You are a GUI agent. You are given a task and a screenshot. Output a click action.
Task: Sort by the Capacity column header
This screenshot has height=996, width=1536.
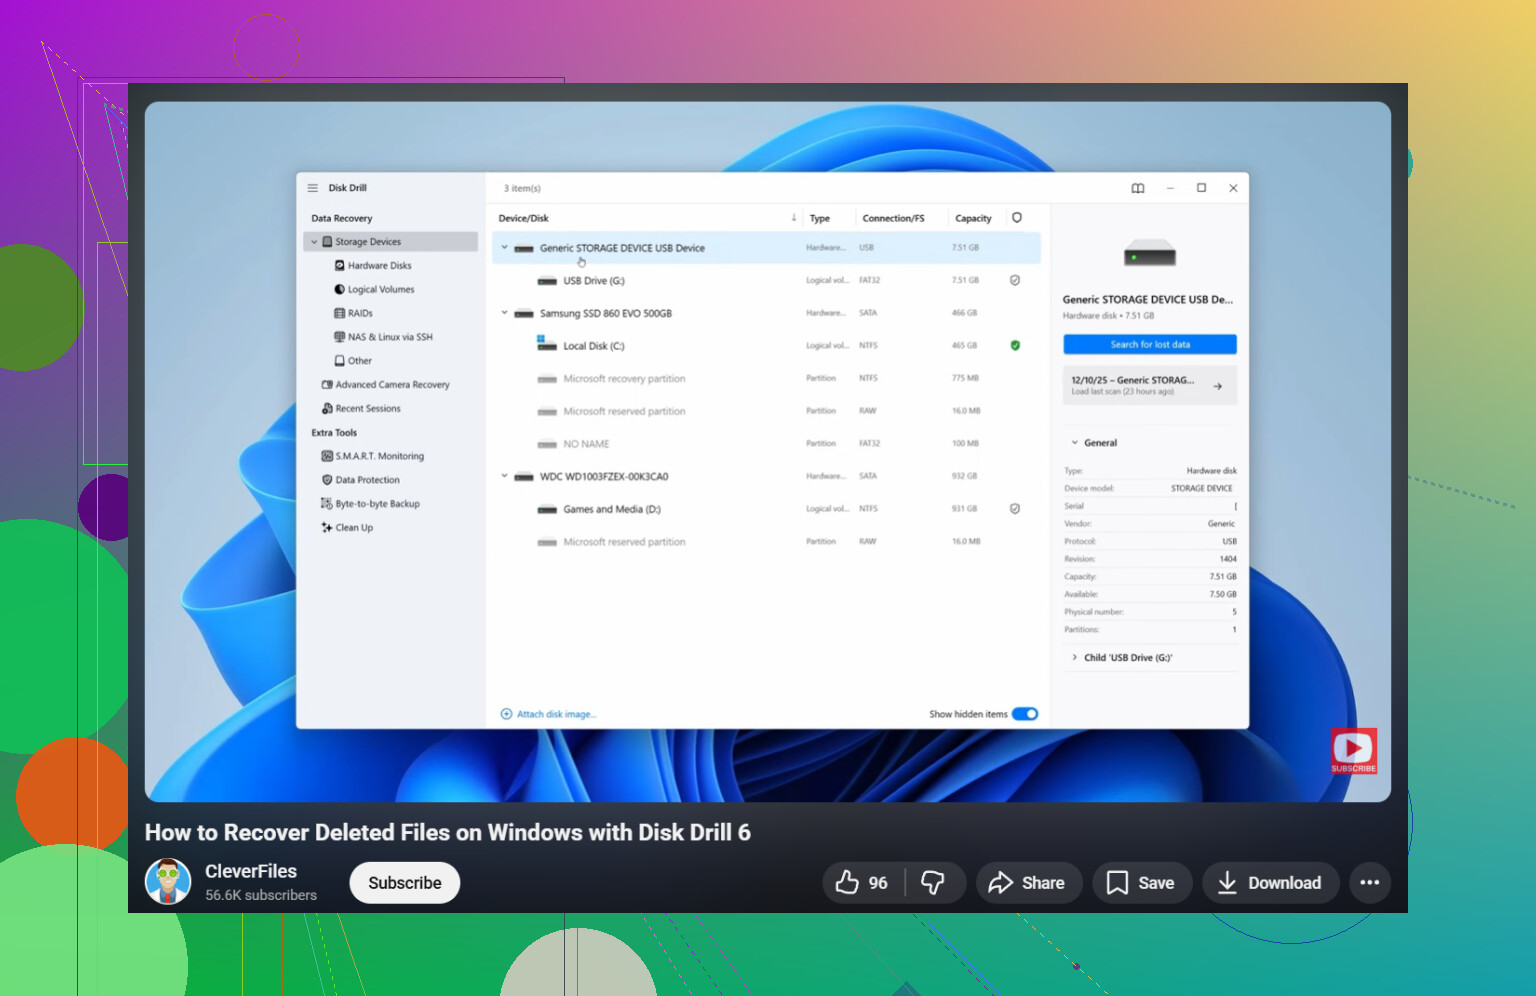tap(973, 218)
